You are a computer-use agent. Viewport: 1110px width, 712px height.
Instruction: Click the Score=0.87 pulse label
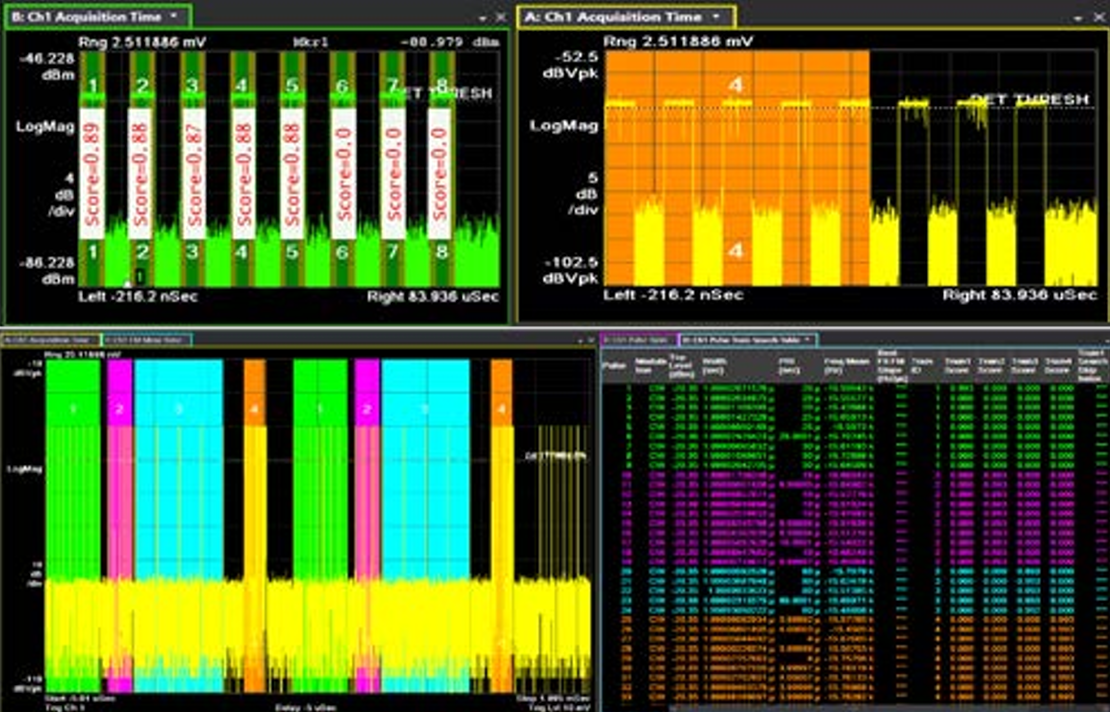click(x=193, y=175)
